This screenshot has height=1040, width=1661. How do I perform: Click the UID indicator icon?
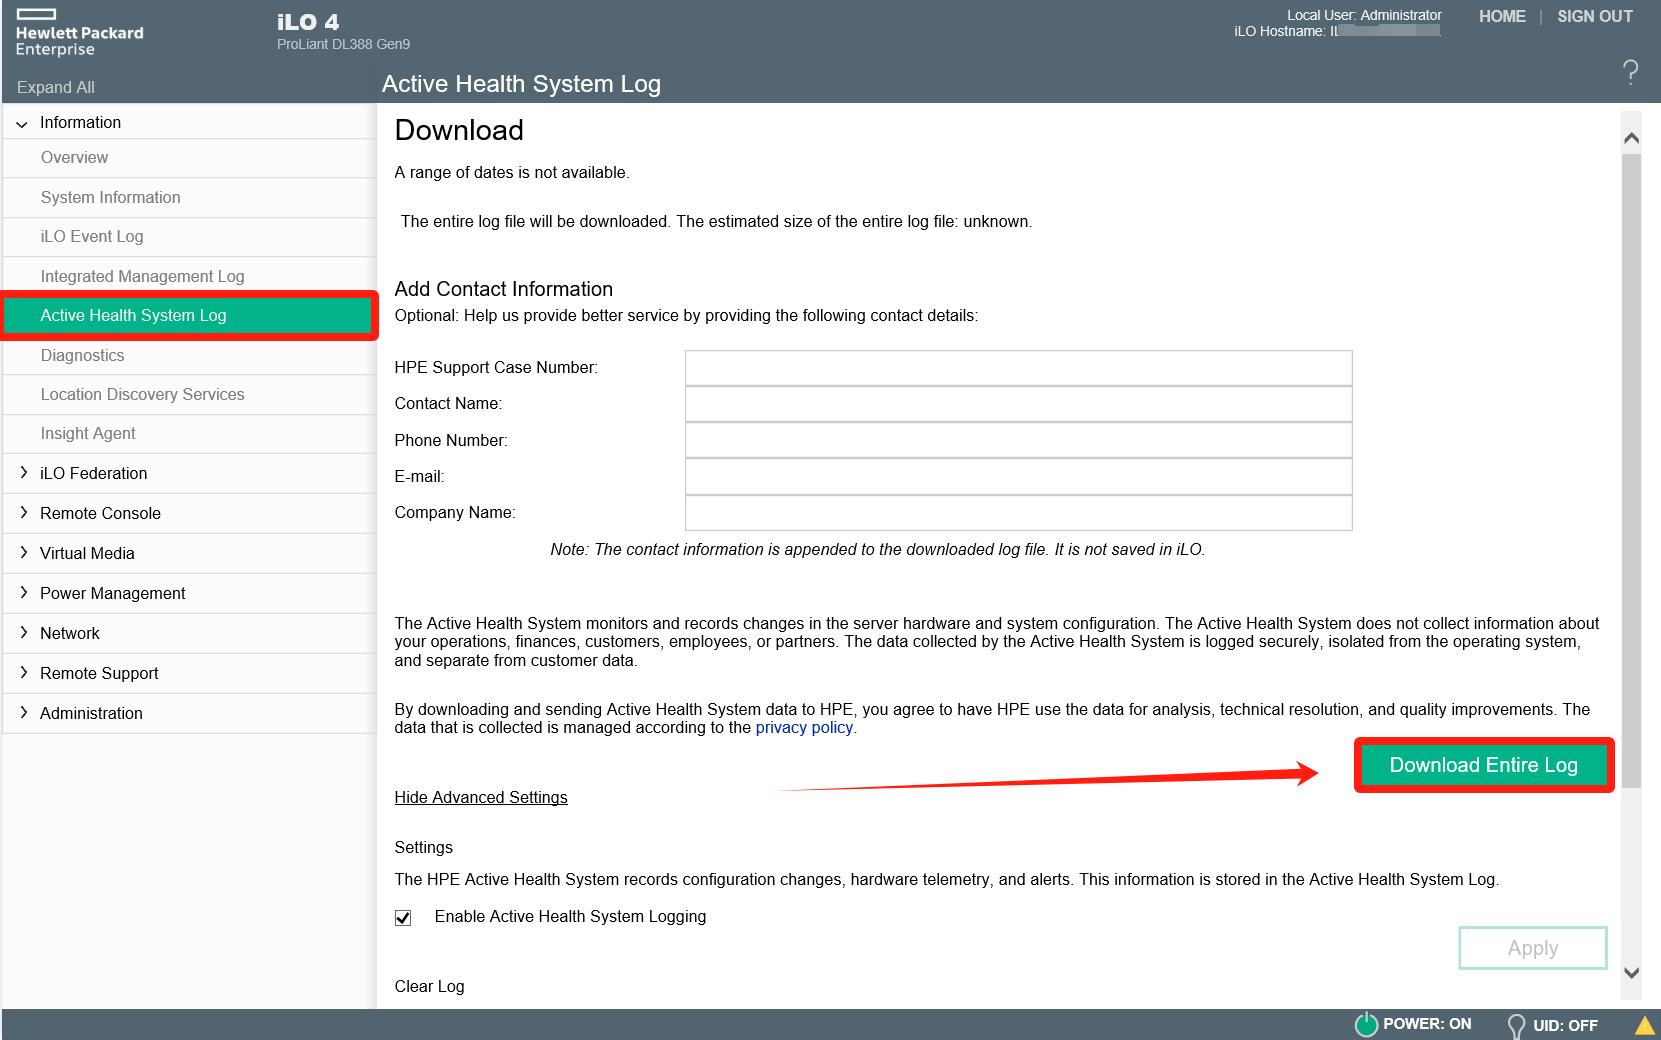tap(1516, 1025)
